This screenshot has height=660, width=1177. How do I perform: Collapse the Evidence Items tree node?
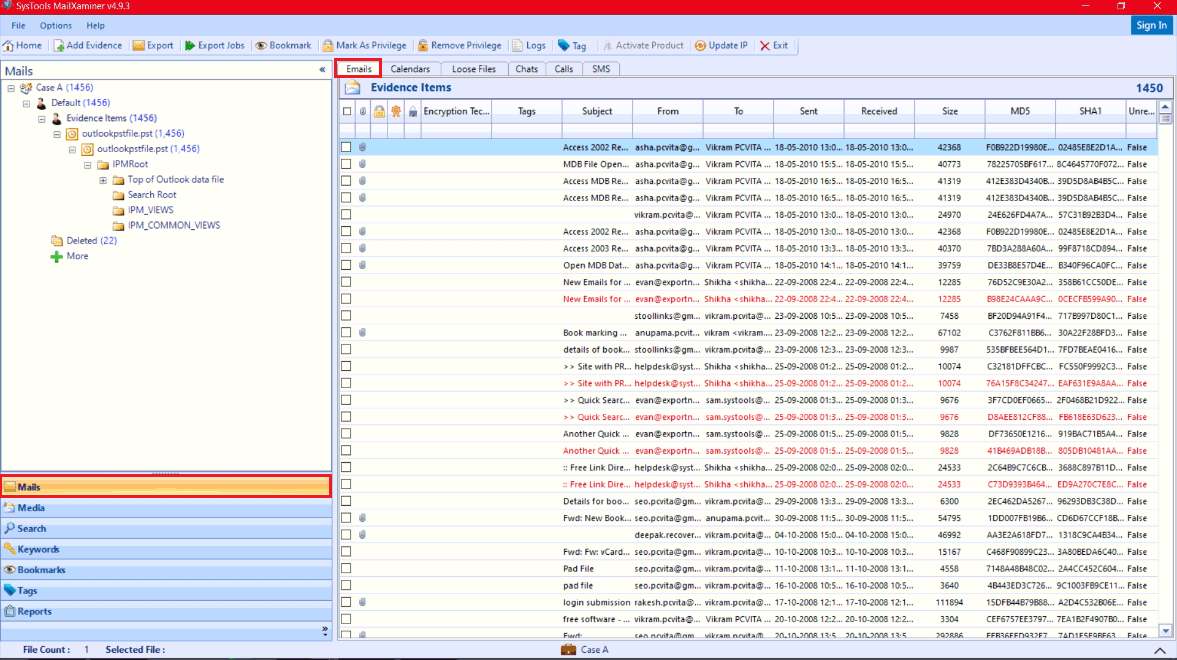(42, 119)
